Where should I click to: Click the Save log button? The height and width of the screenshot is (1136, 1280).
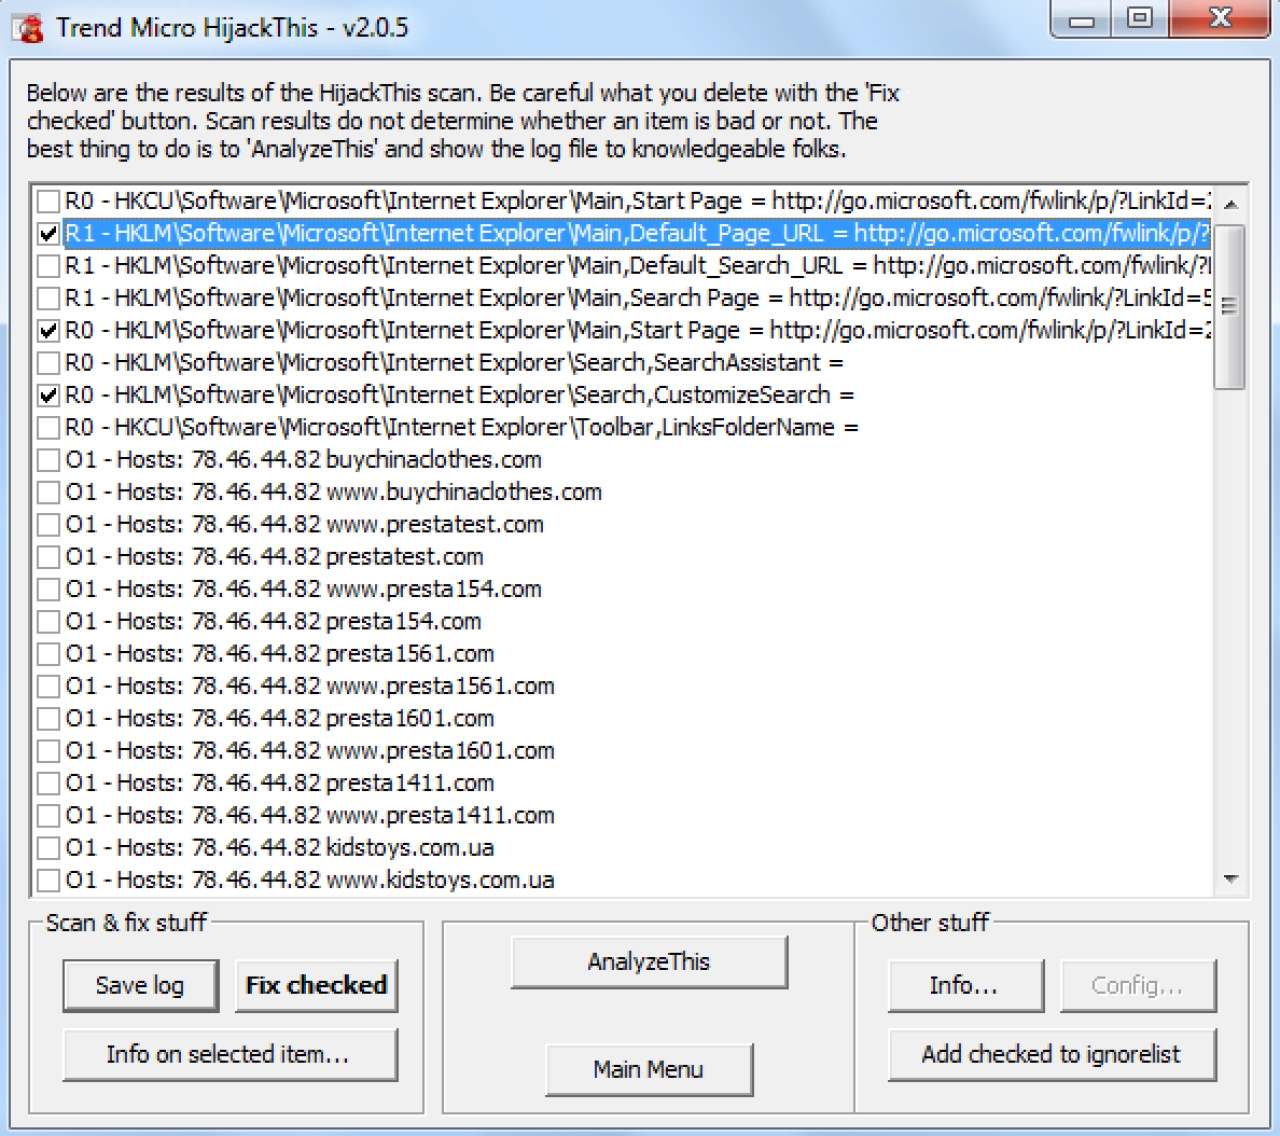140,986
